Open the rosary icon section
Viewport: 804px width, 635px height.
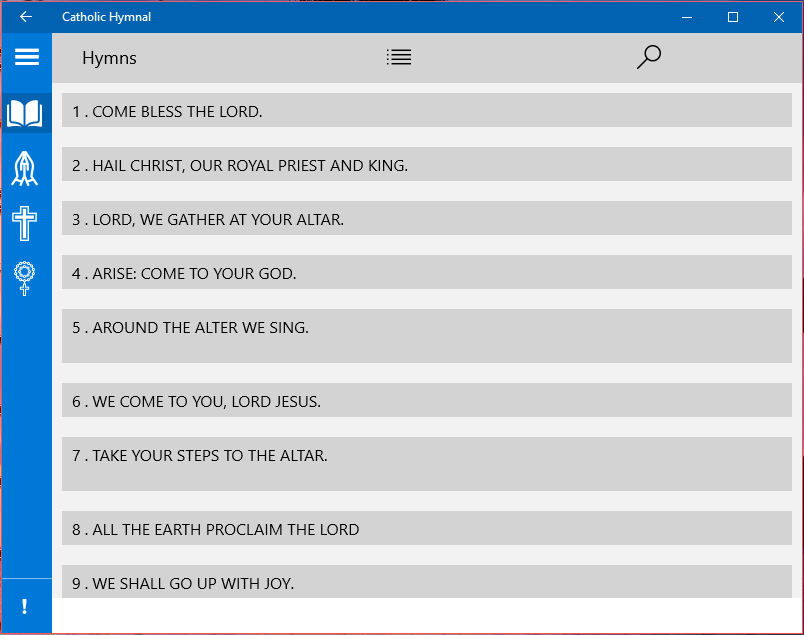25,277
